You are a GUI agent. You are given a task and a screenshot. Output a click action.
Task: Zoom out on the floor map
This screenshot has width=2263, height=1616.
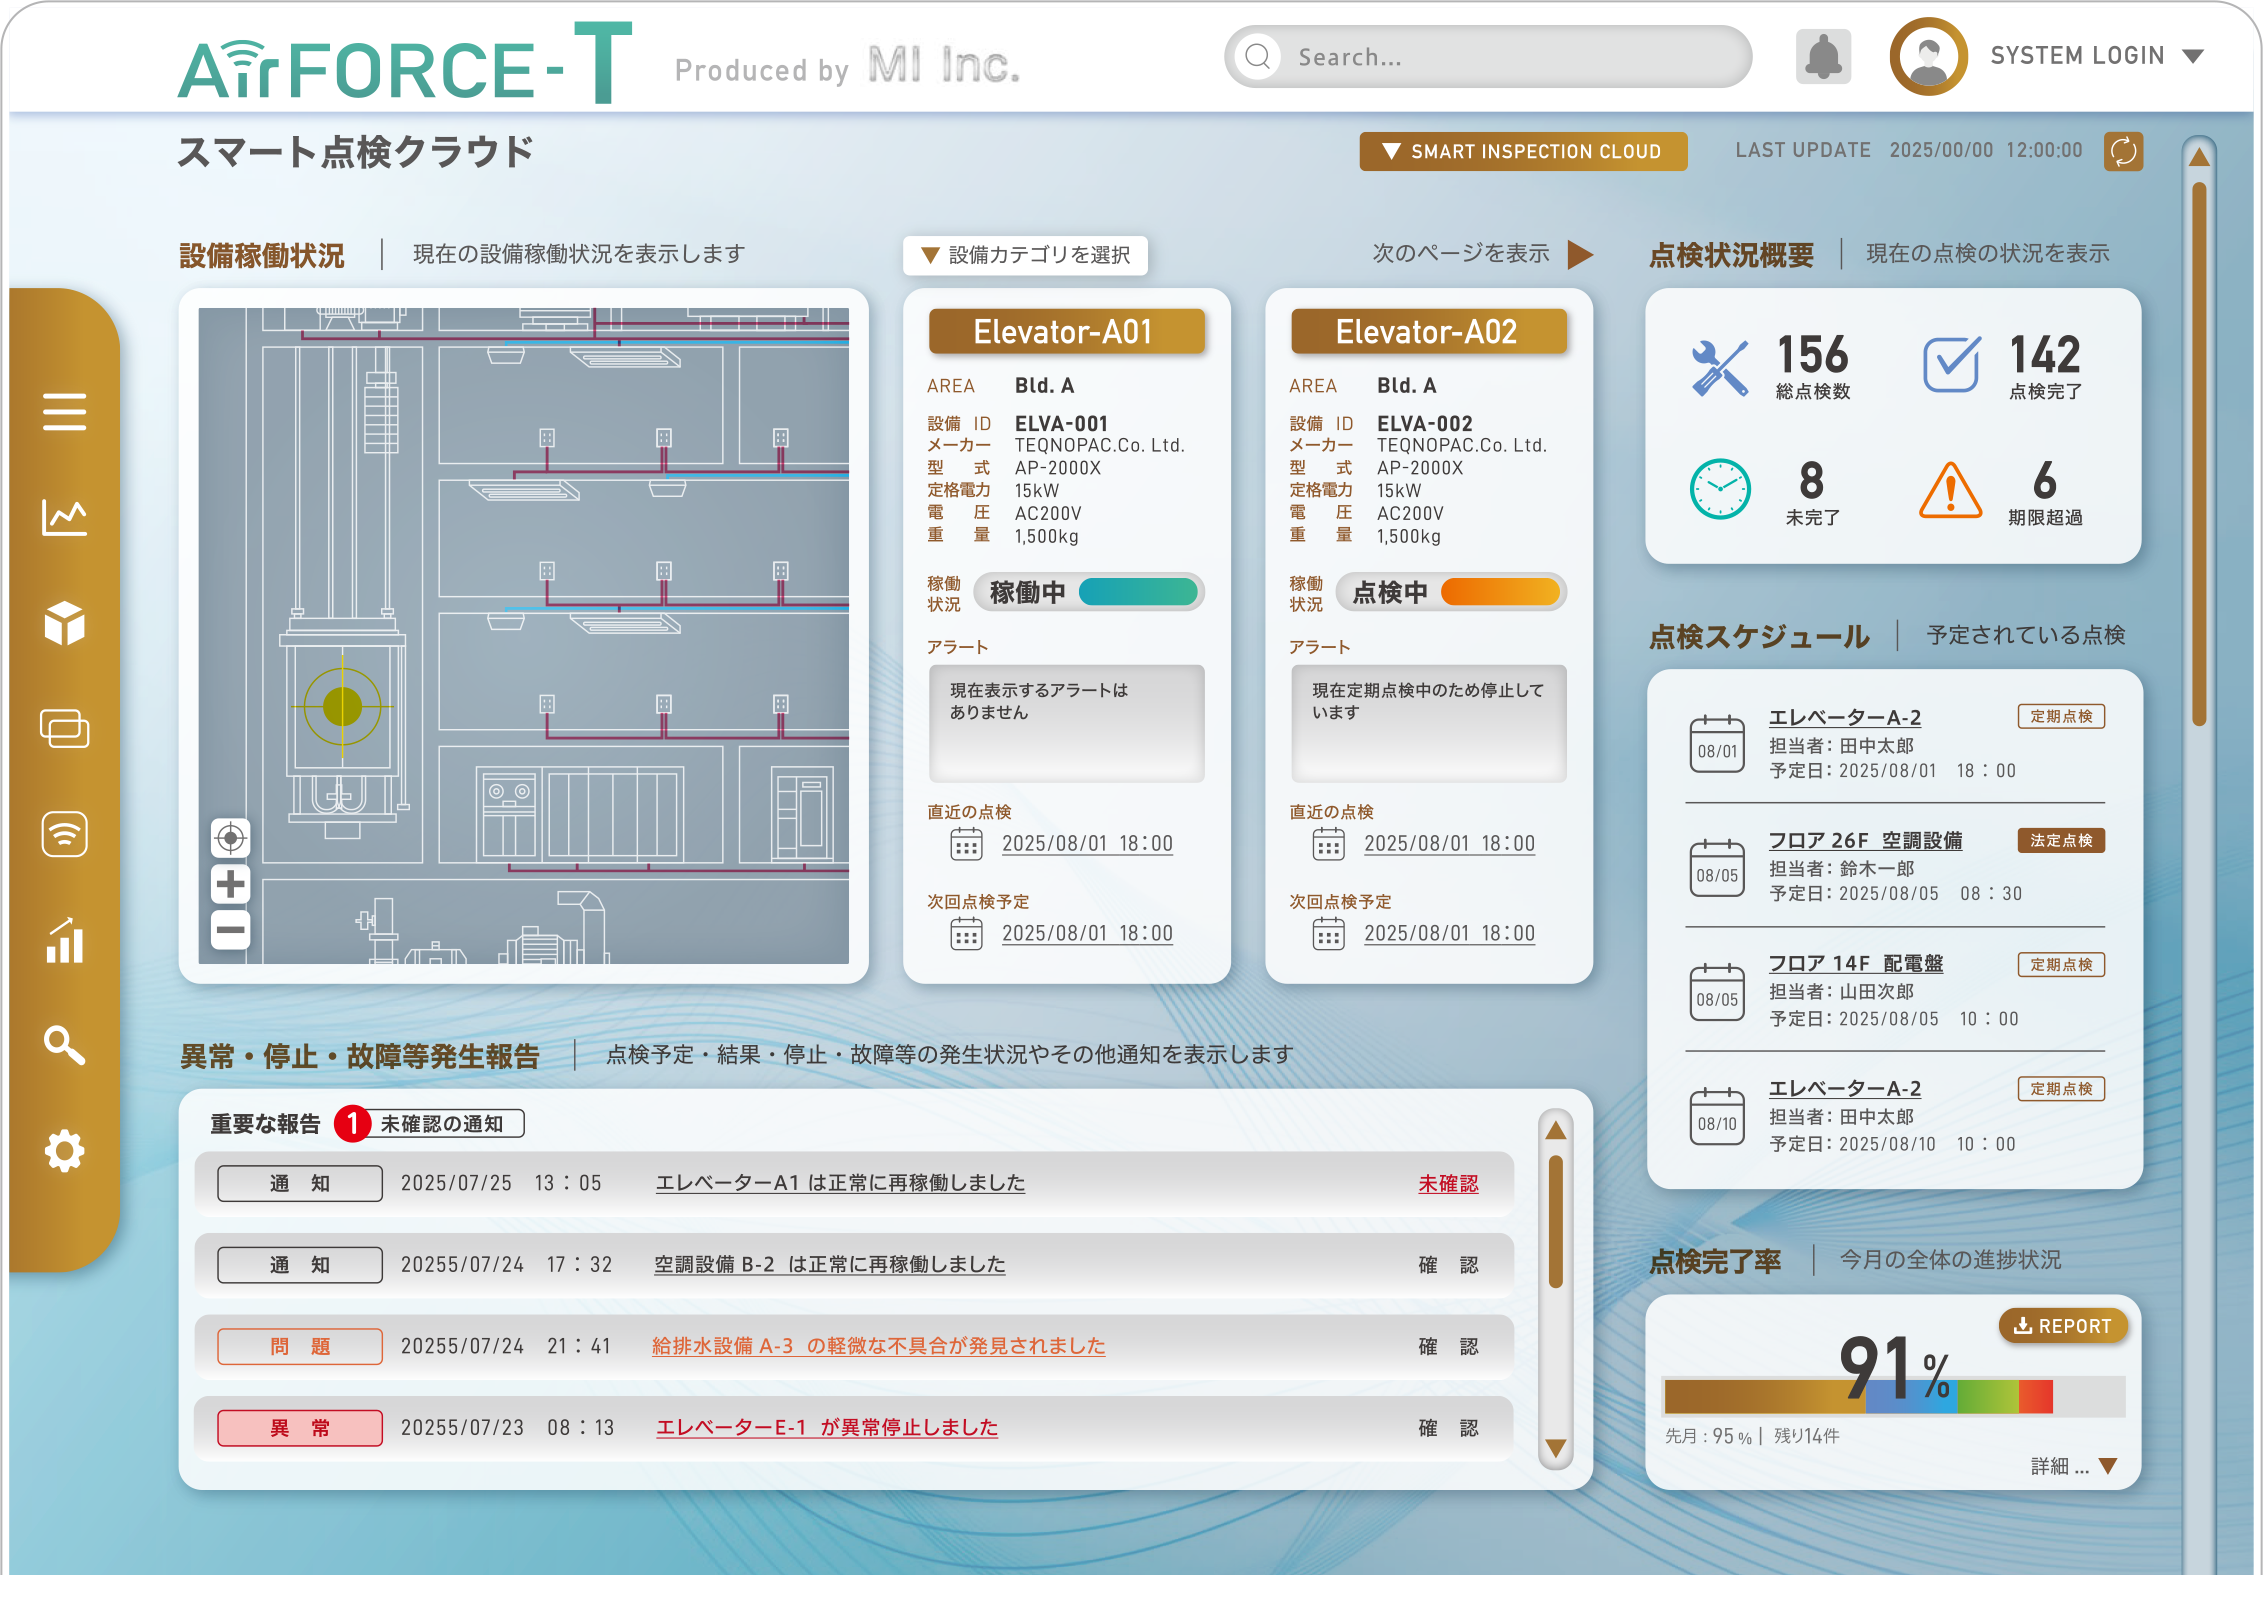pyautogui.click(x=230, y=930)
